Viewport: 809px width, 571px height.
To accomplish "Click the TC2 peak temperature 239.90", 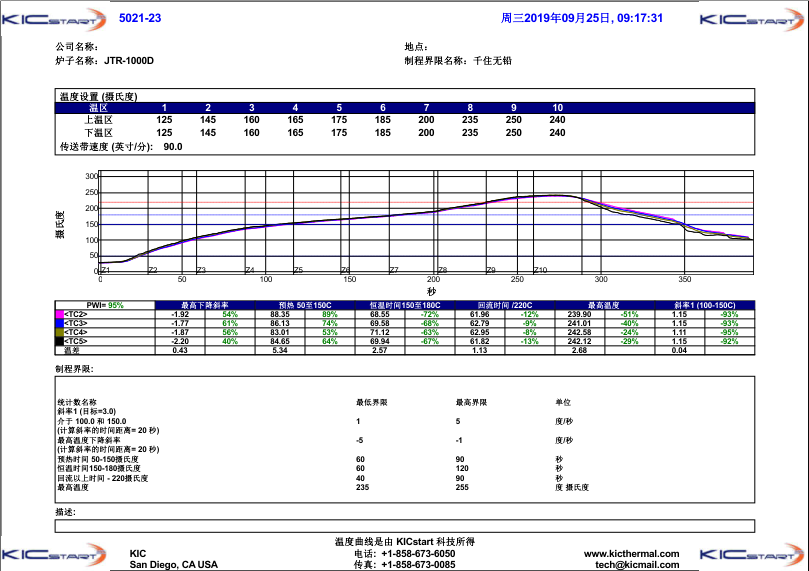I will [x=579, y=314].
